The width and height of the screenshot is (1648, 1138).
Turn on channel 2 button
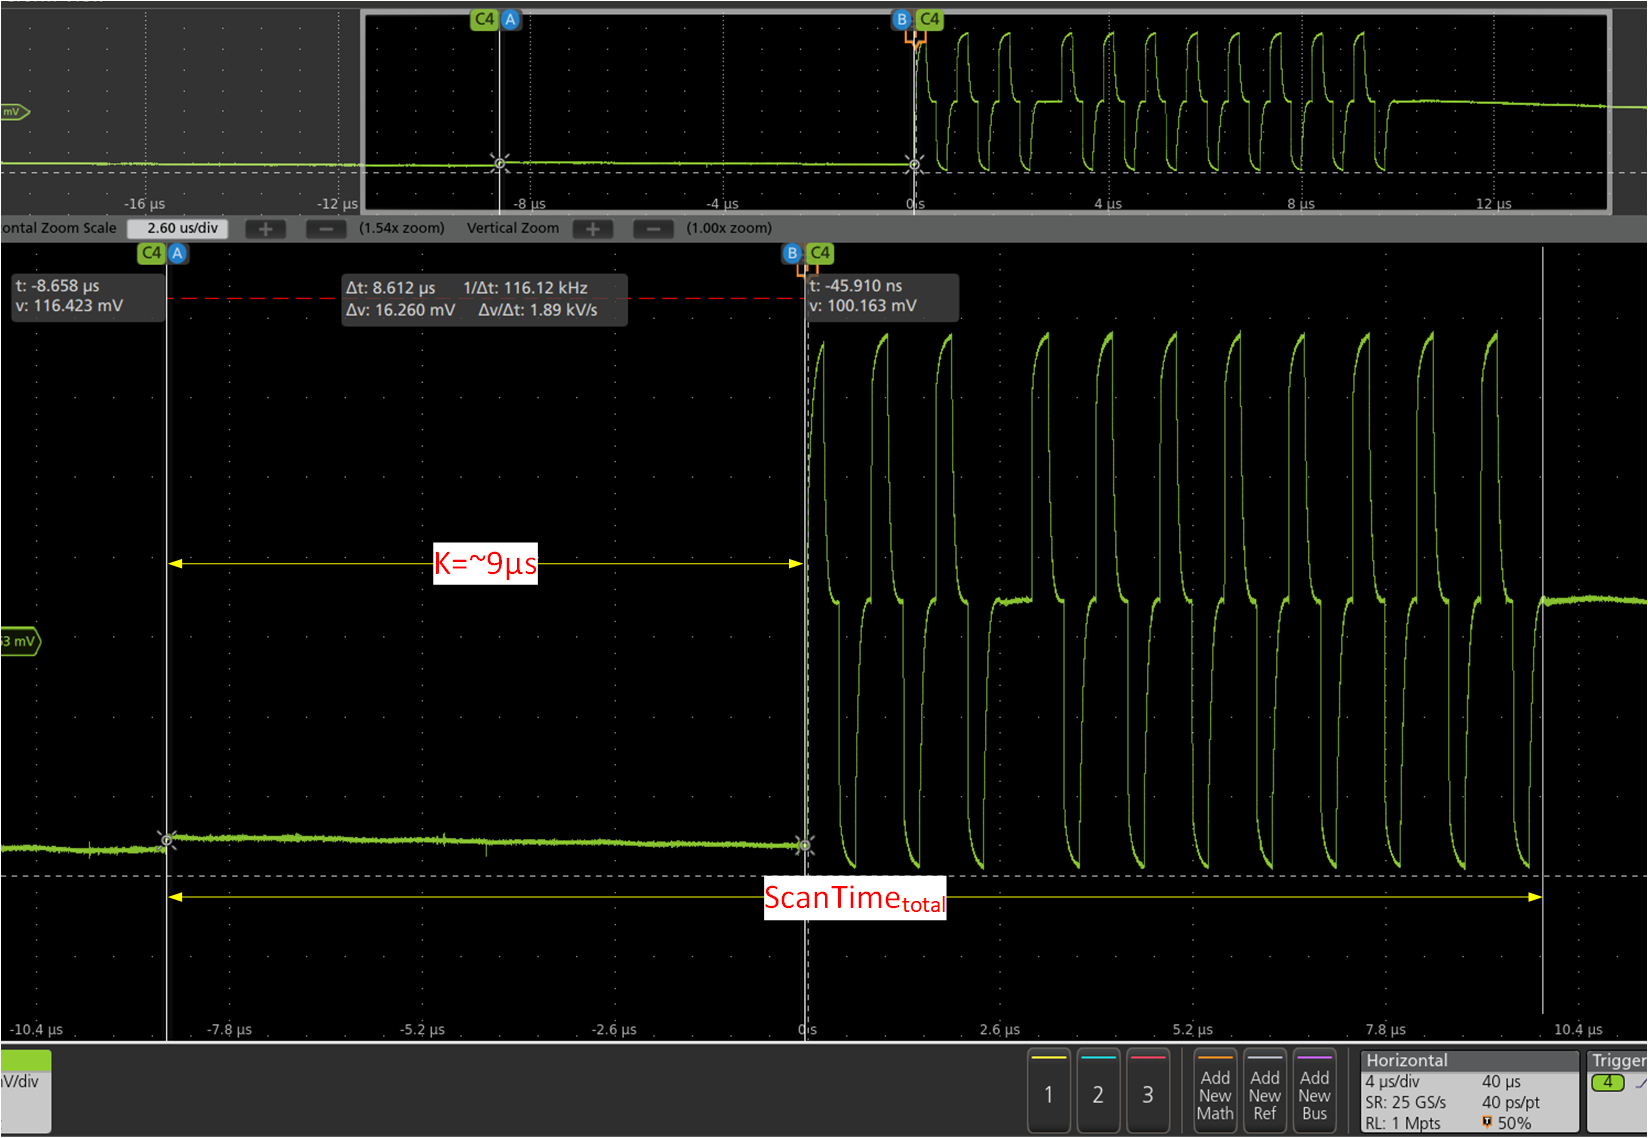[1098, 1091]
